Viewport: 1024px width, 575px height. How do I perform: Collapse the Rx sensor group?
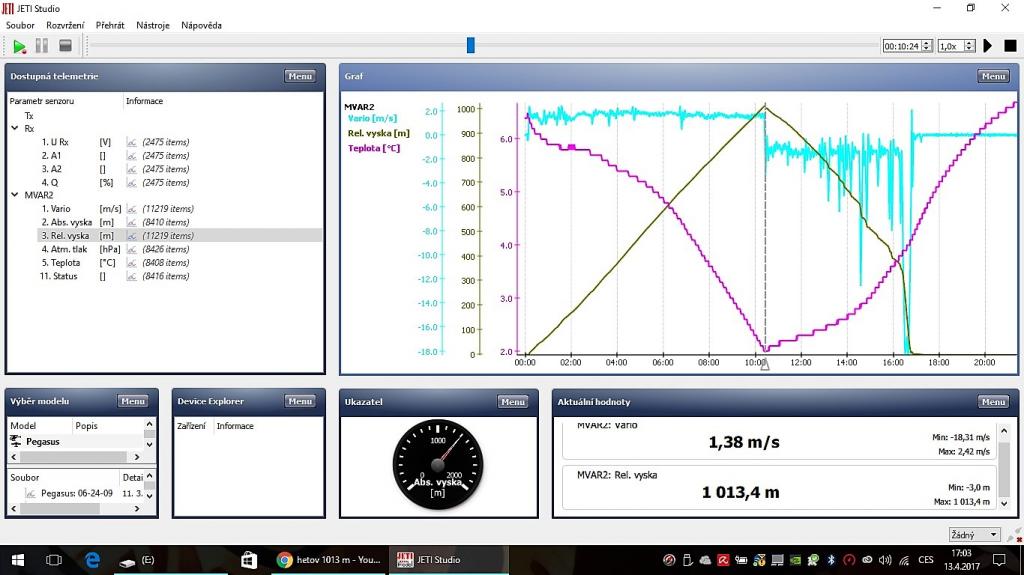[x=15, y=128]
